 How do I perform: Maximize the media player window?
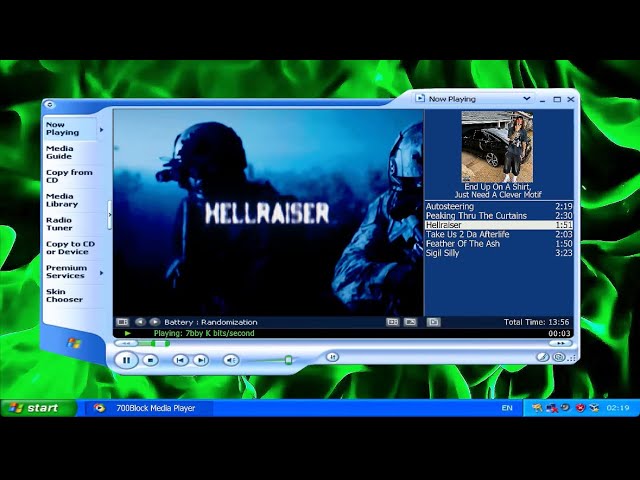tap(557, 99)
